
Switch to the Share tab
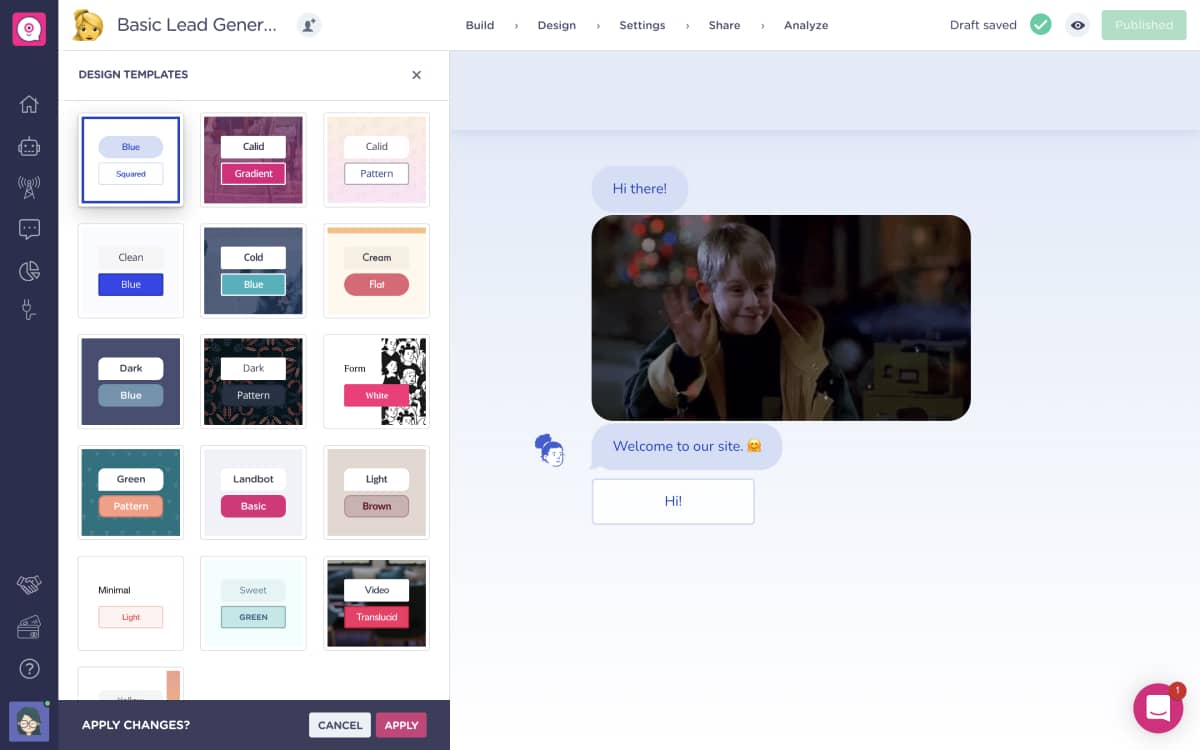pyautogui.click(x=724, y=25)
